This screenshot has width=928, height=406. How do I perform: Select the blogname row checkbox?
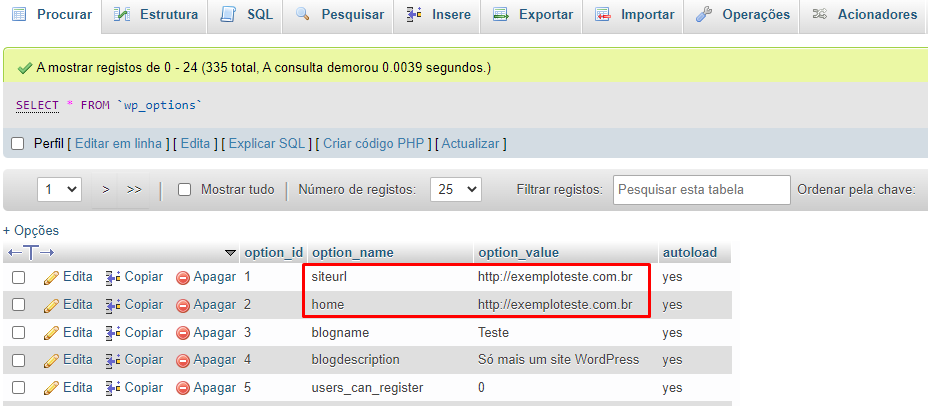pyautogui.click(x=19, y=333)
